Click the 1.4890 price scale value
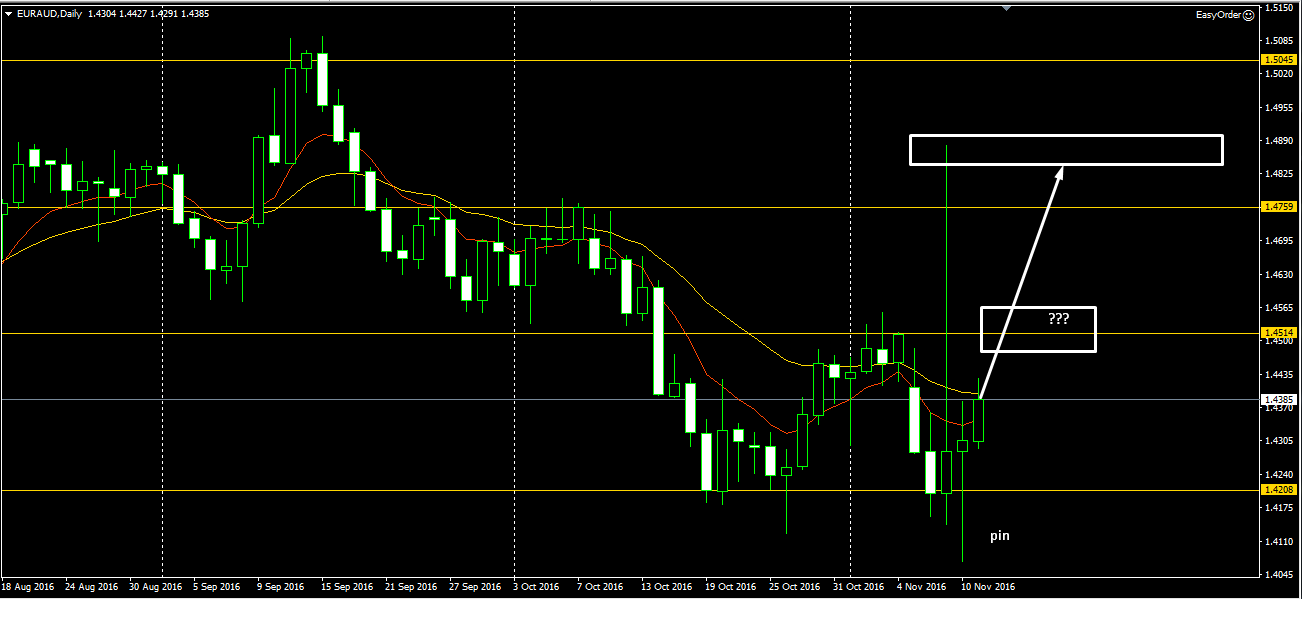Screen dimensions: 1302x627 click(1280, 141)
